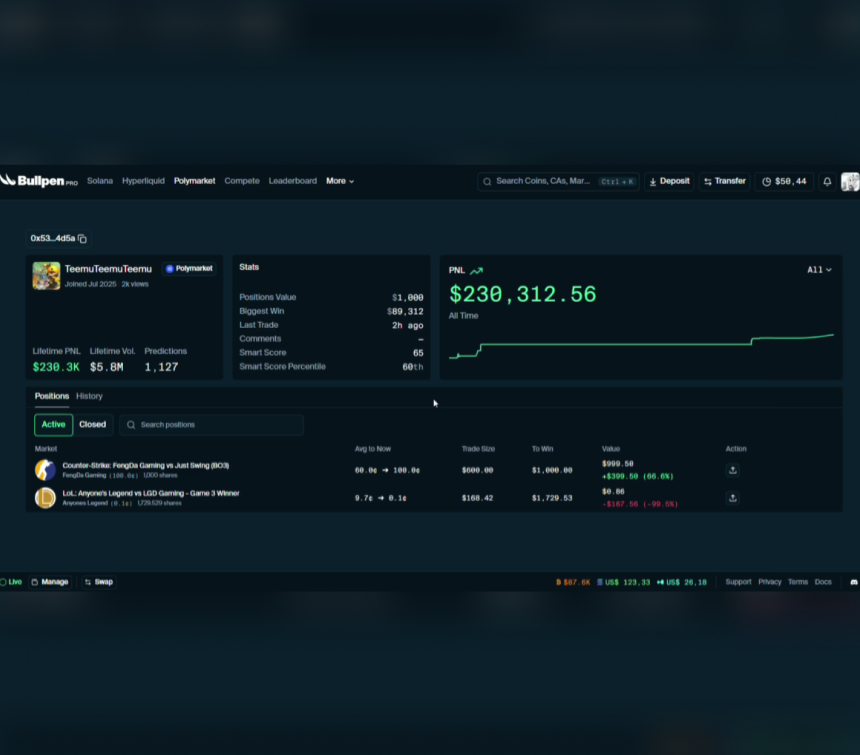Click the PNL trend arrow icon

[477, 270]
